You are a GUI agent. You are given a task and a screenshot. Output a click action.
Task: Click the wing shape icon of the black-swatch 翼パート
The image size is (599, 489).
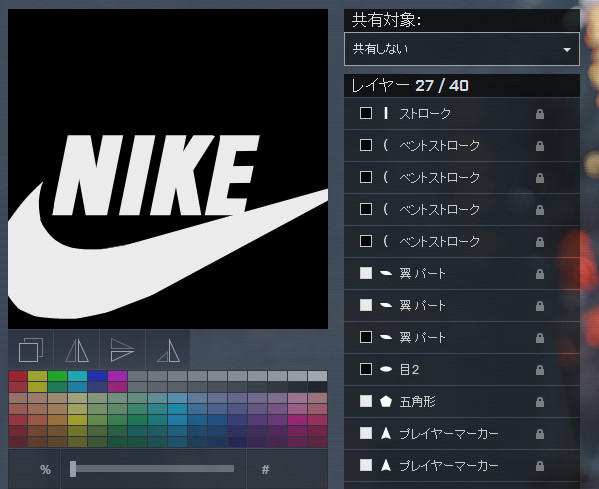click(x=386, y=337)
